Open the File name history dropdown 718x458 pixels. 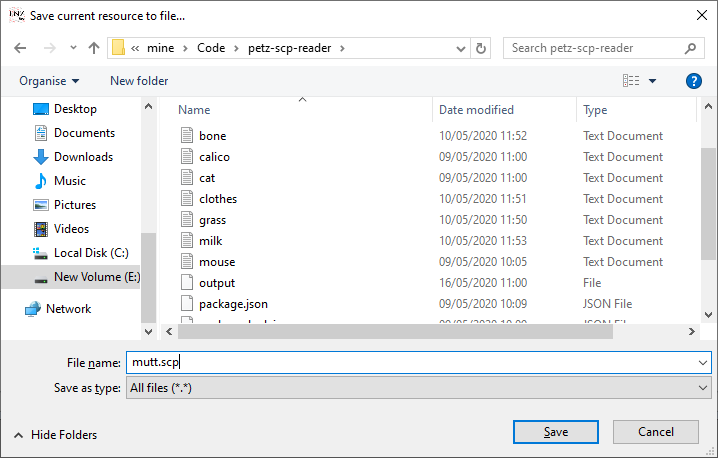pyautogui.click(x=704, y=363)
